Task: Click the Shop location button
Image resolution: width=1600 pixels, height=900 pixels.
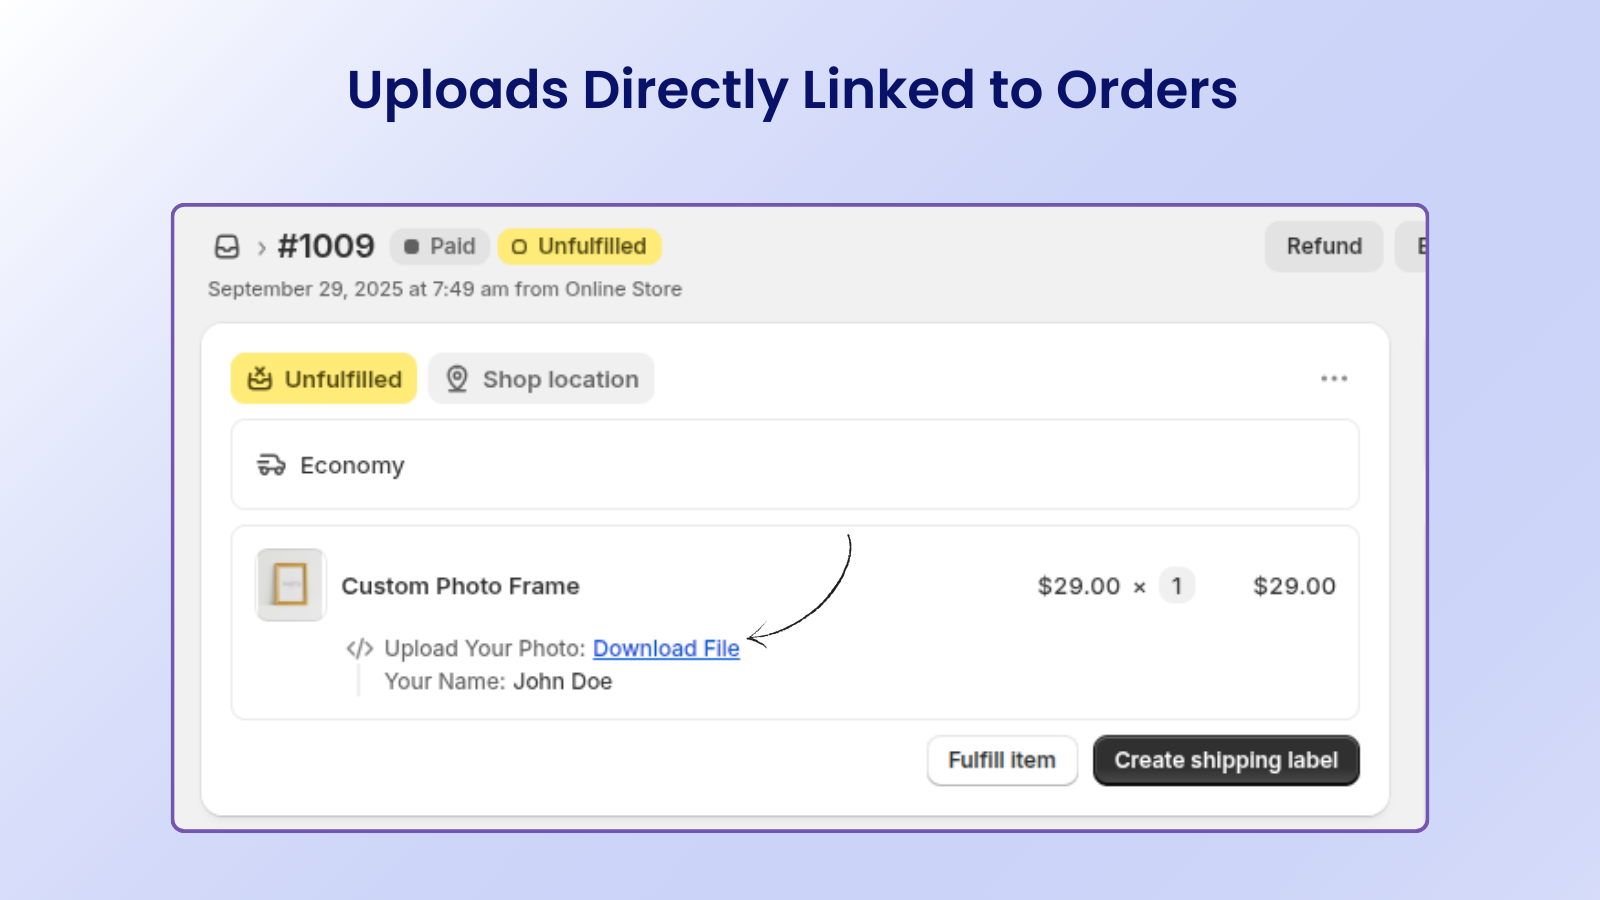Action: [541, 378]
